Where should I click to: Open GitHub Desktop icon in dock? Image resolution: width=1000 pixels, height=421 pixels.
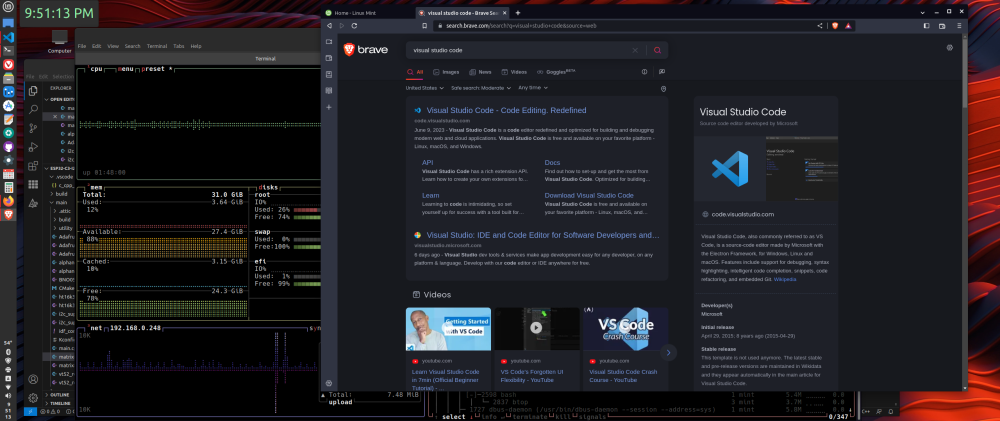(x=8, y=146)
